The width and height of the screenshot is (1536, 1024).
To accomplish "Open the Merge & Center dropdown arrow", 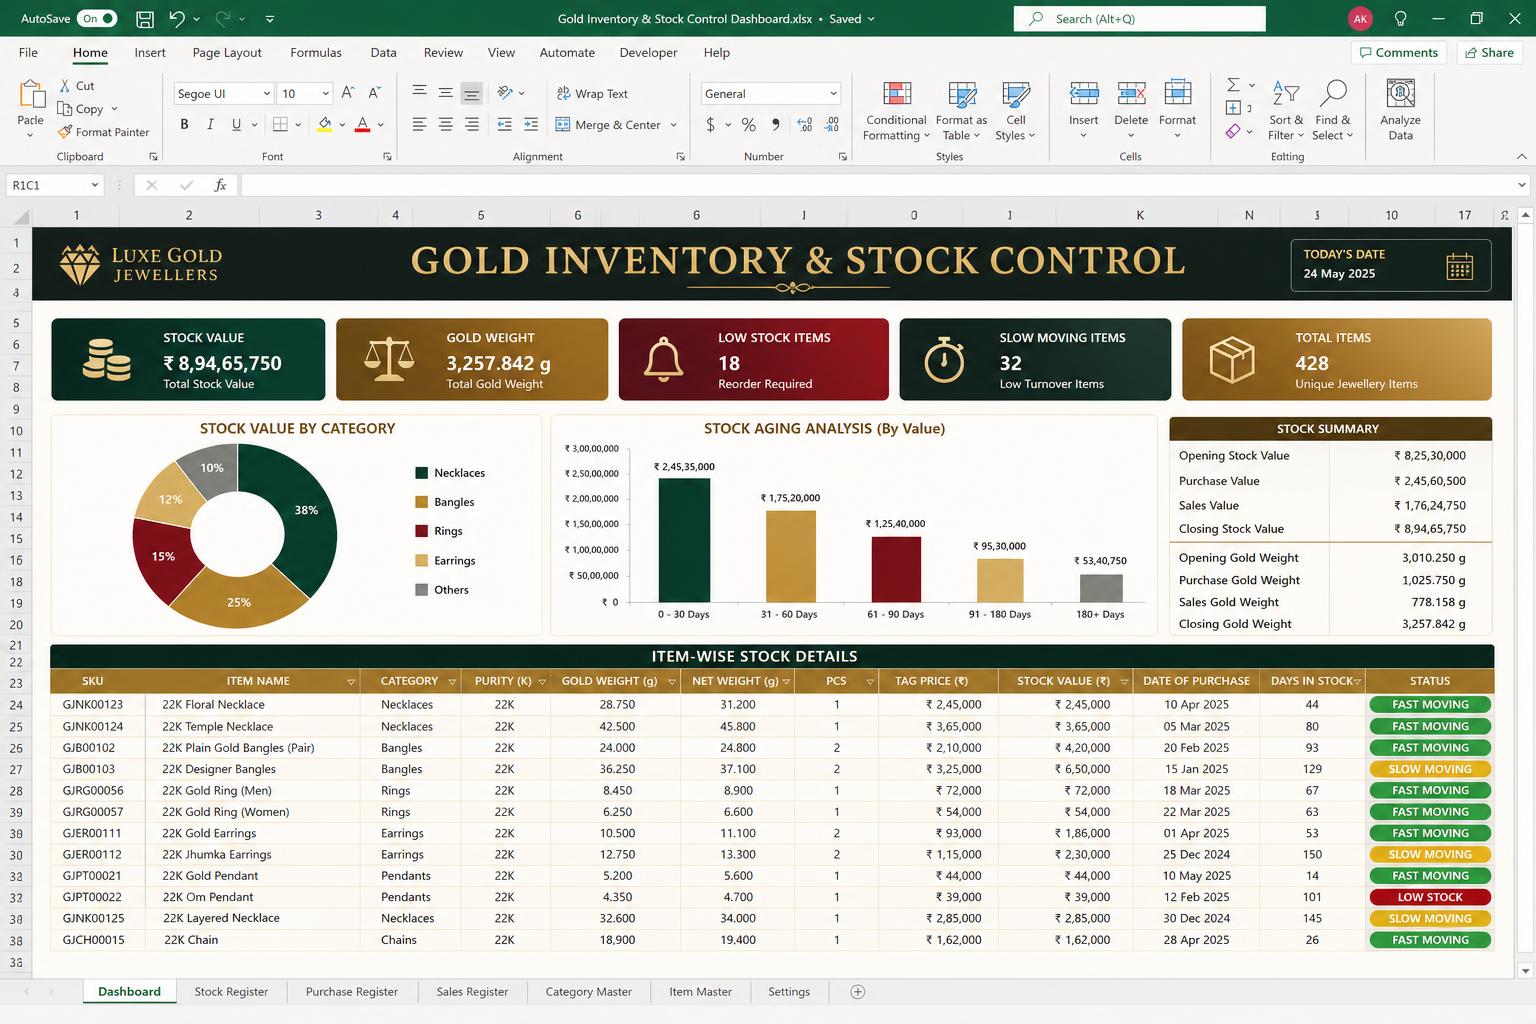I will (x=674, y=125).
